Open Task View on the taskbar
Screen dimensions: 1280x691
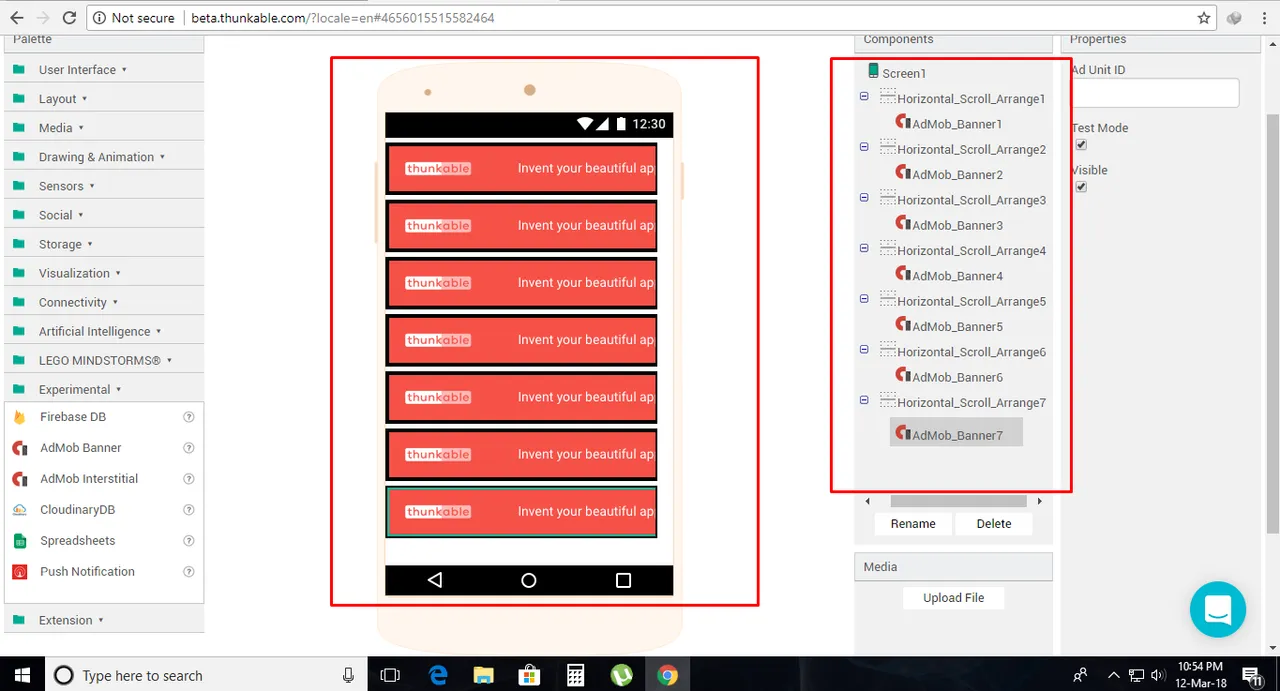(x=390, y=675)
